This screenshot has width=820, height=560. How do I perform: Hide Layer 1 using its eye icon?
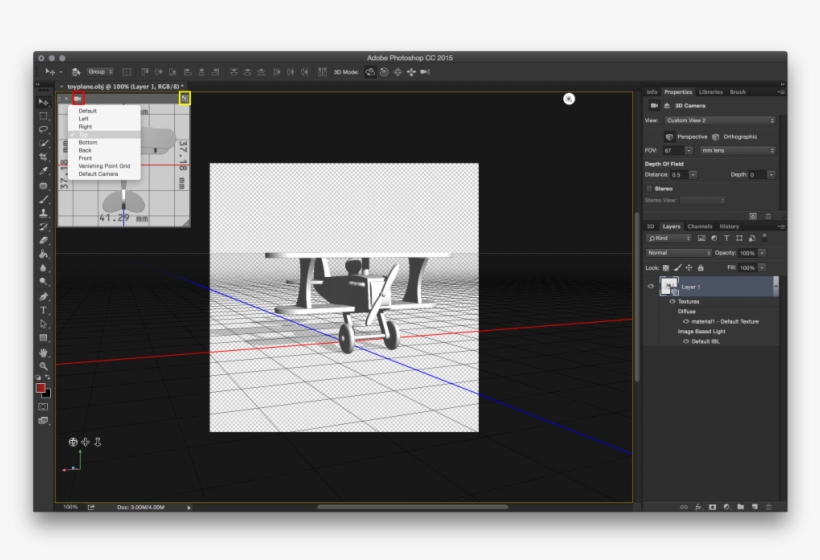650,287
